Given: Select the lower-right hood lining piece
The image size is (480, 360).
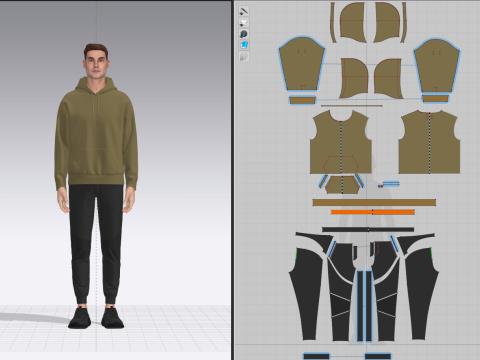Looking at the screenshot, I should pyautogui.click(x=388, y=78).
